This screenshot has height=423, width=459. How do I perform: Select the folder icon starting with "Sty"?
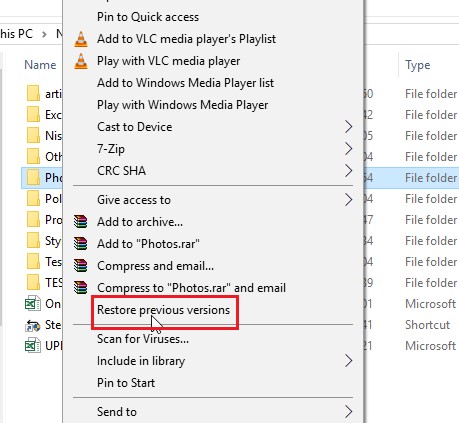tap(33, 241)
